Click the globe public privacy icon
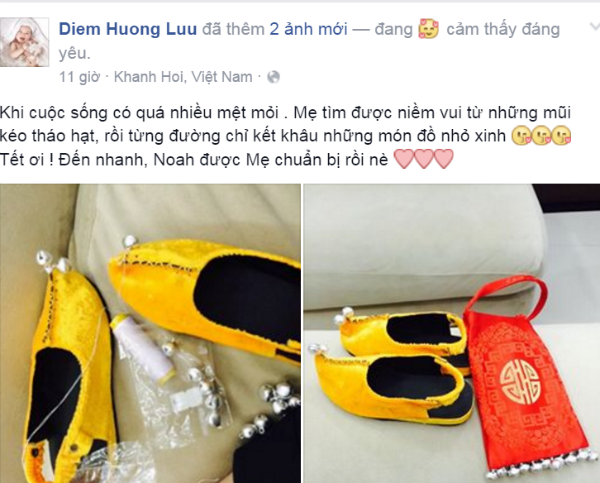This screenshot has width=600, height=483. tap(273, 77)
